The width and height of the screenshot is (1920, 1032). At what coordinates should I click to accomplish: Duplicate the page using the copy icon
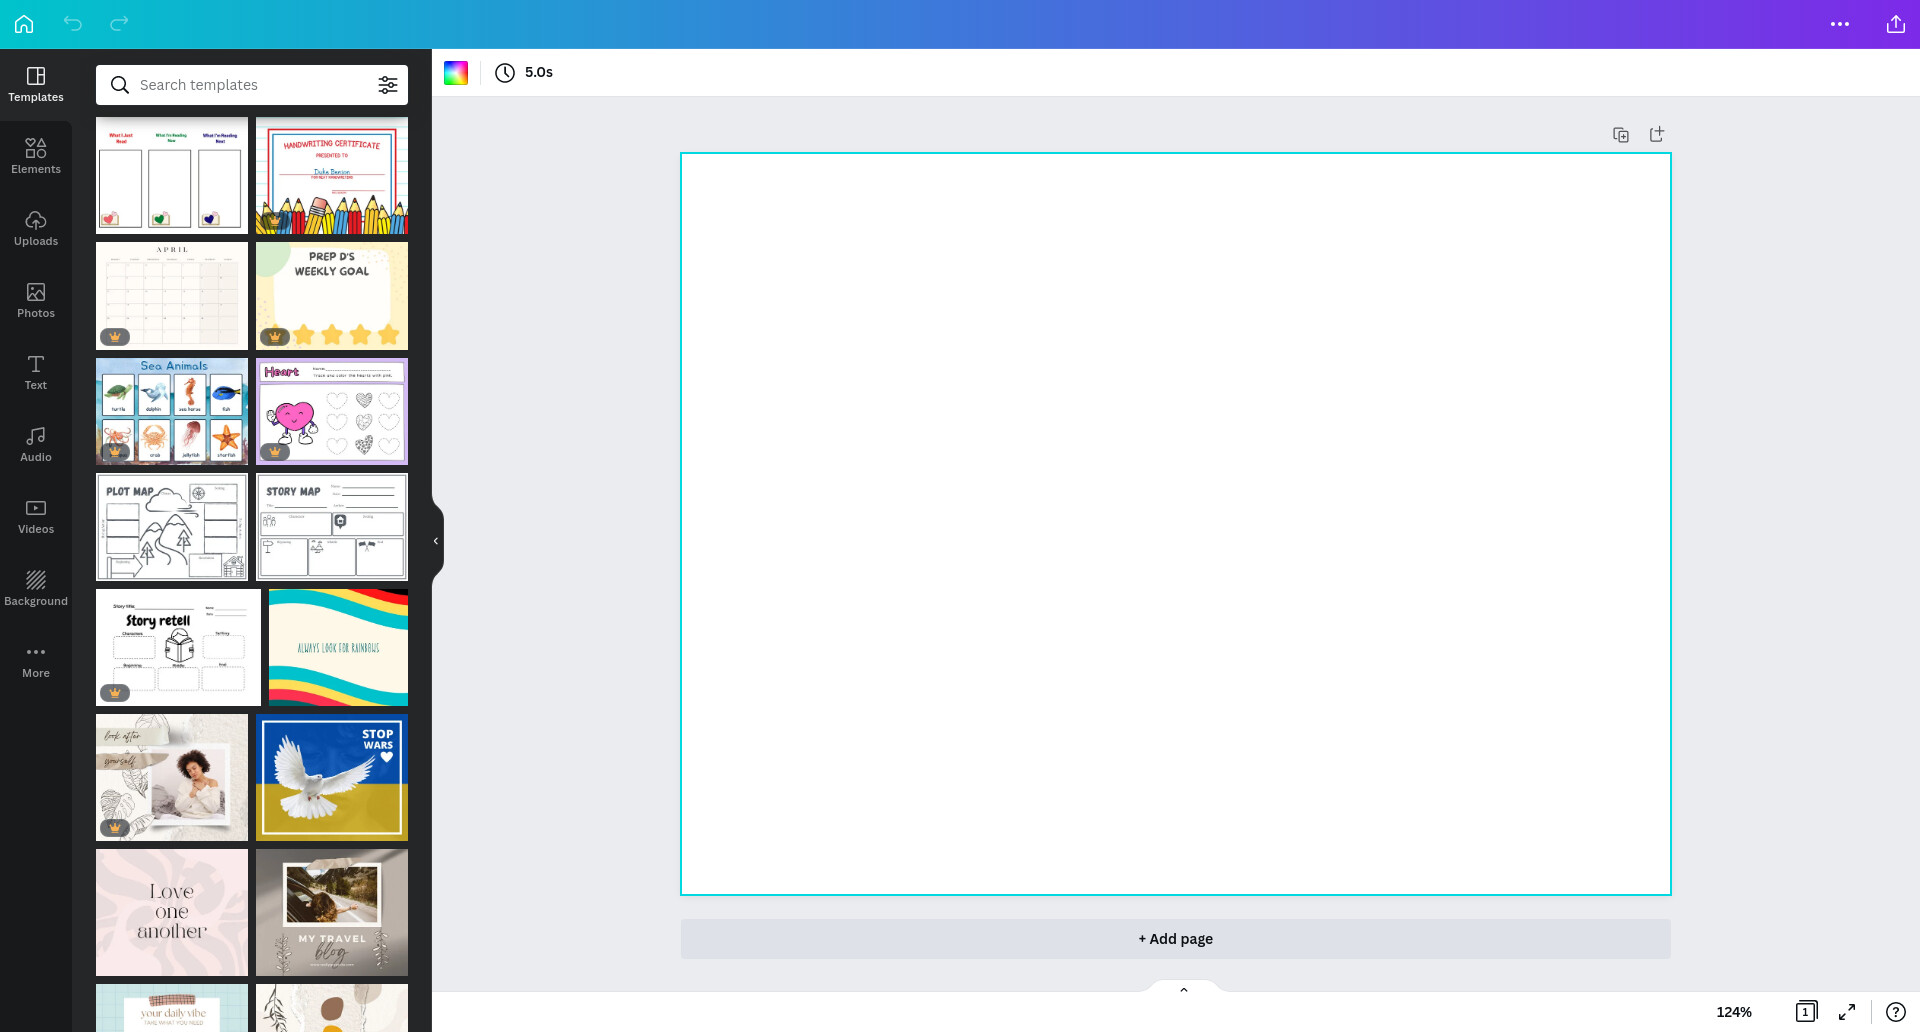(x=1621, y=135)
